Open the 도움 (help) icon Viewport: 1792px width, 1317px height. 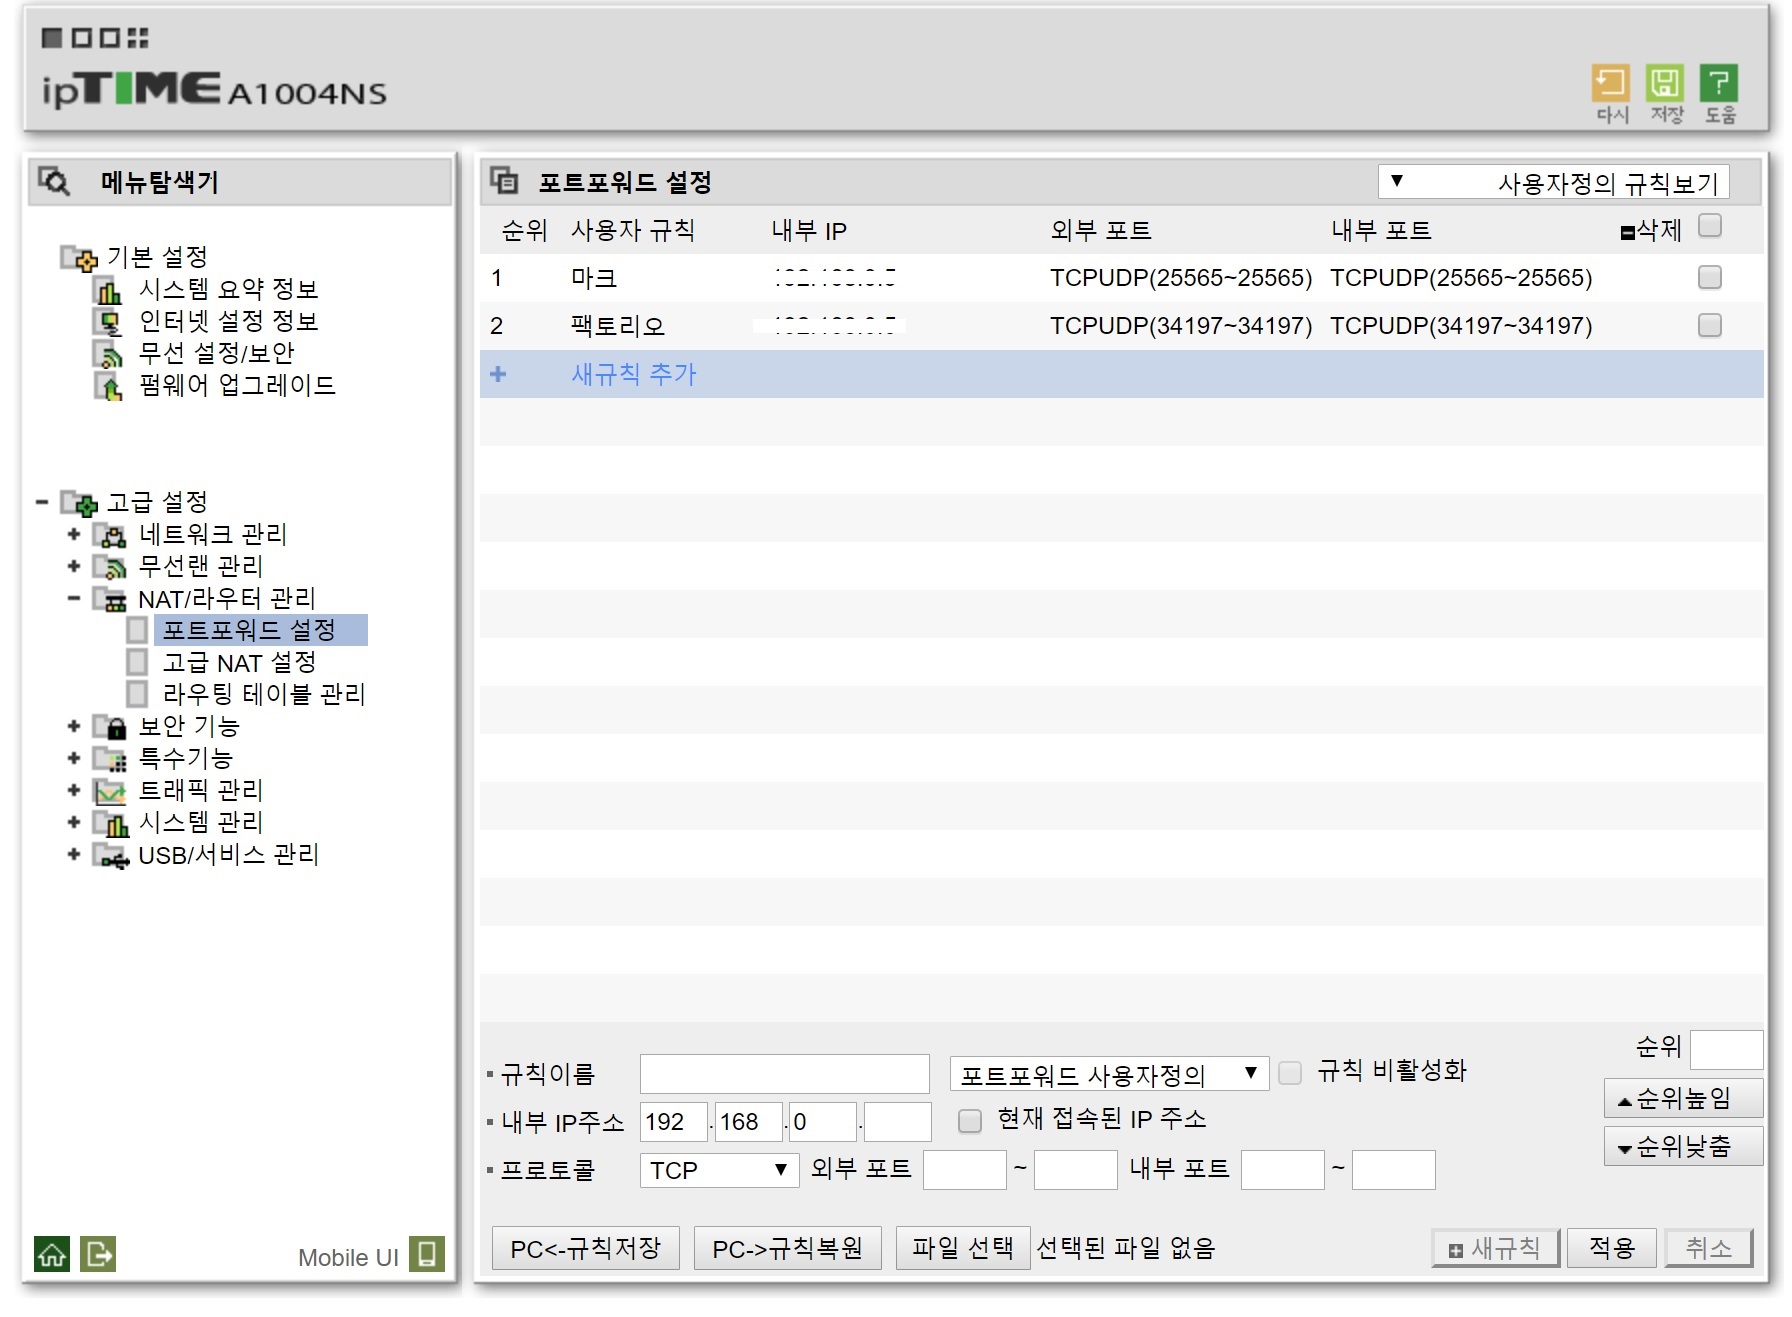[1719, 83]
